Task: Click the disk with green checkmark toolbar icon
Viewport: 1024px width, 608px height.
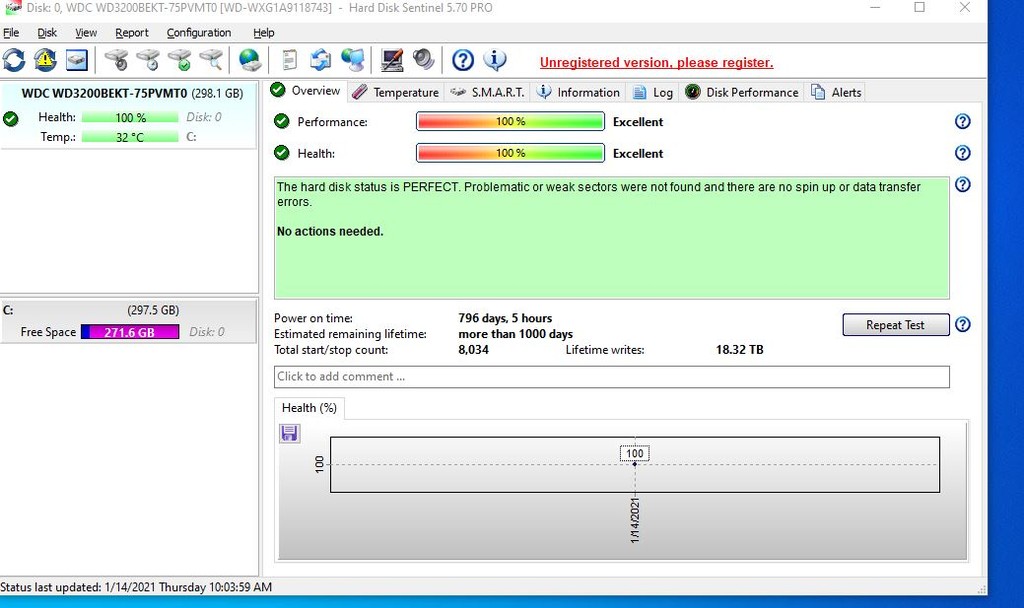Action: coord(180,60)
